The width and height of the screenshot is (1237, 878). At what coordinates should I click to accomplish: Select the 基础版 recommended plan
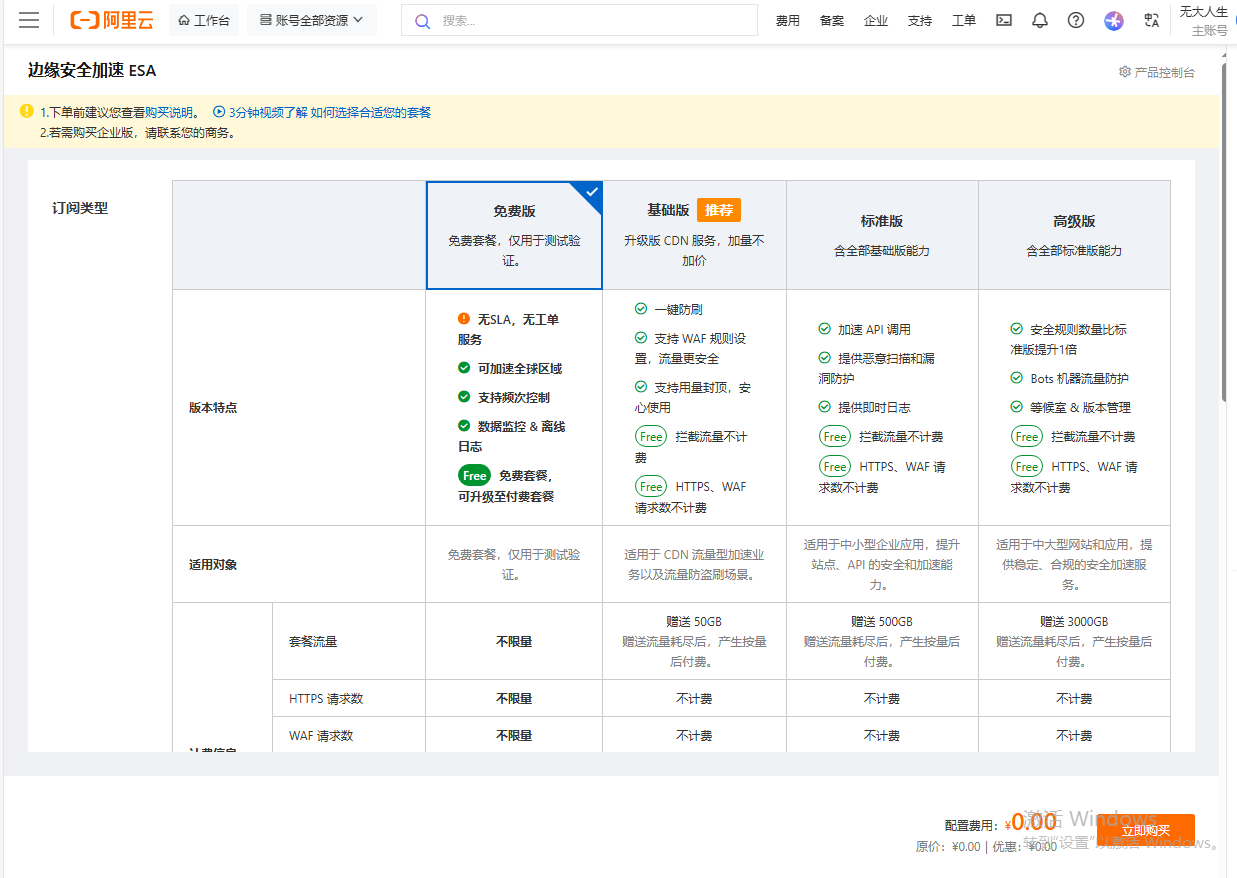(694, 235)
